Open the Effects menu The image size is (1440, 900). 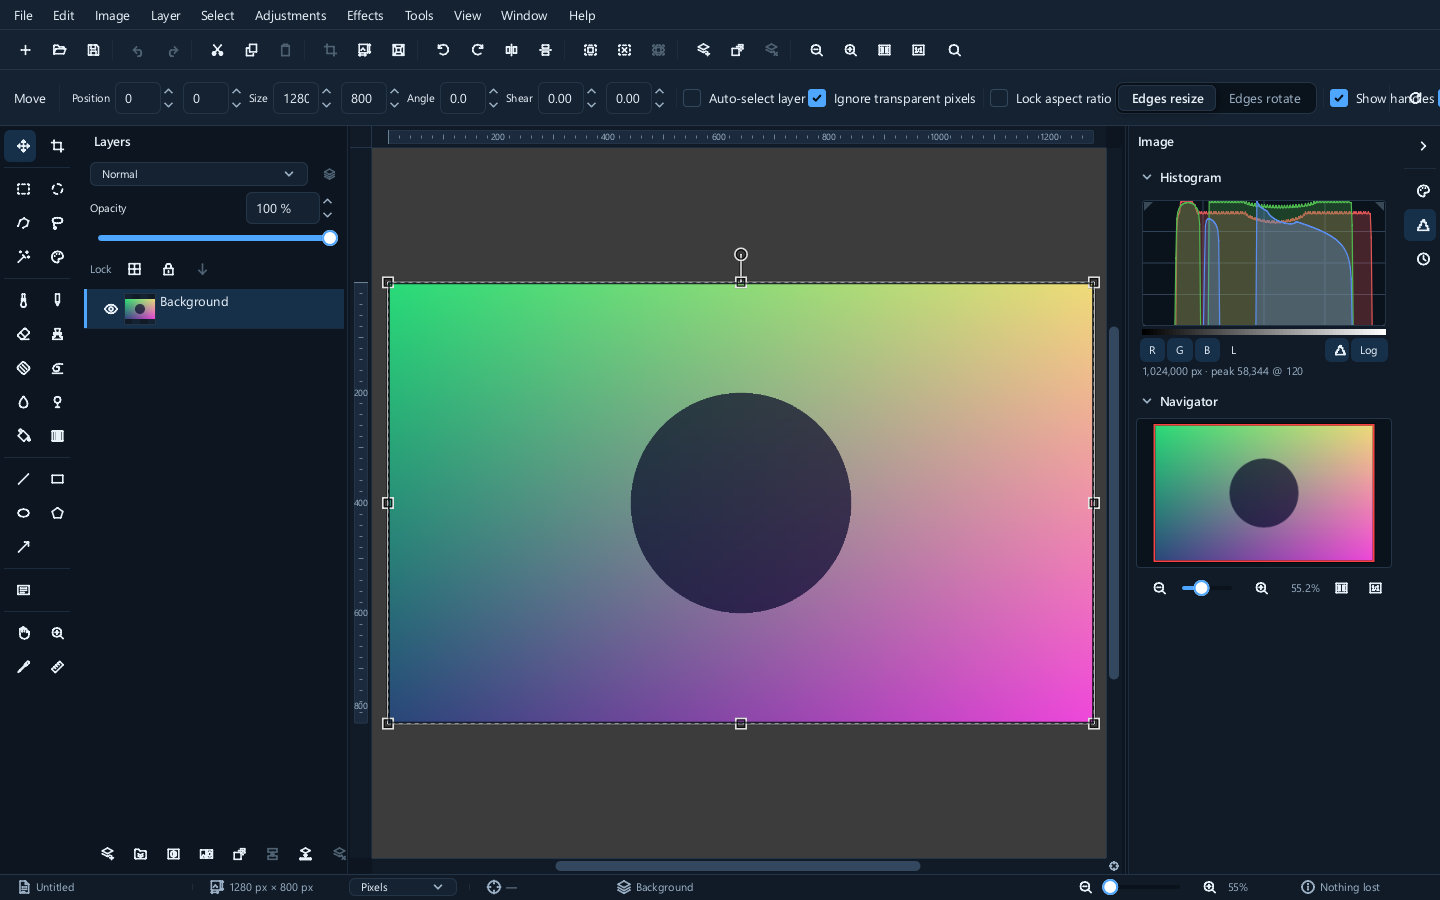coord(365,15)
